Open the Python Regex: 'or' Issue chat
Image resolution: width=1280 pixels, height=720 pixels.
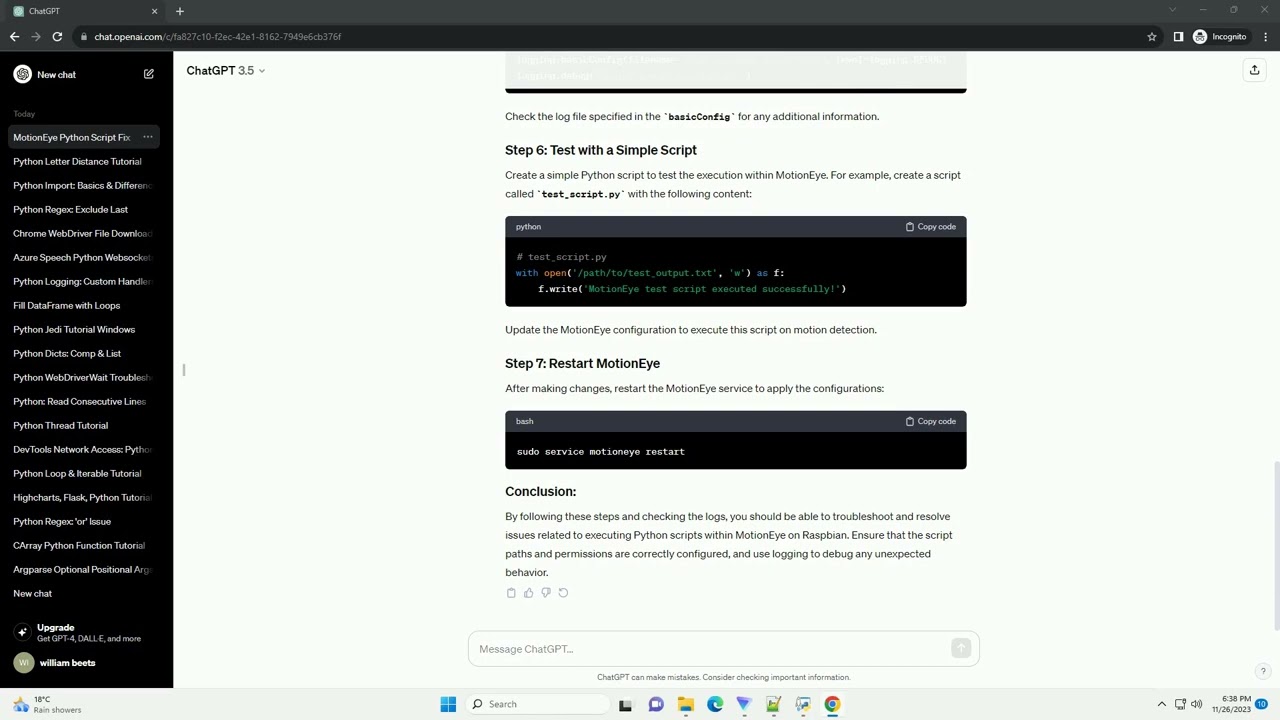click(x=86, y=521)
